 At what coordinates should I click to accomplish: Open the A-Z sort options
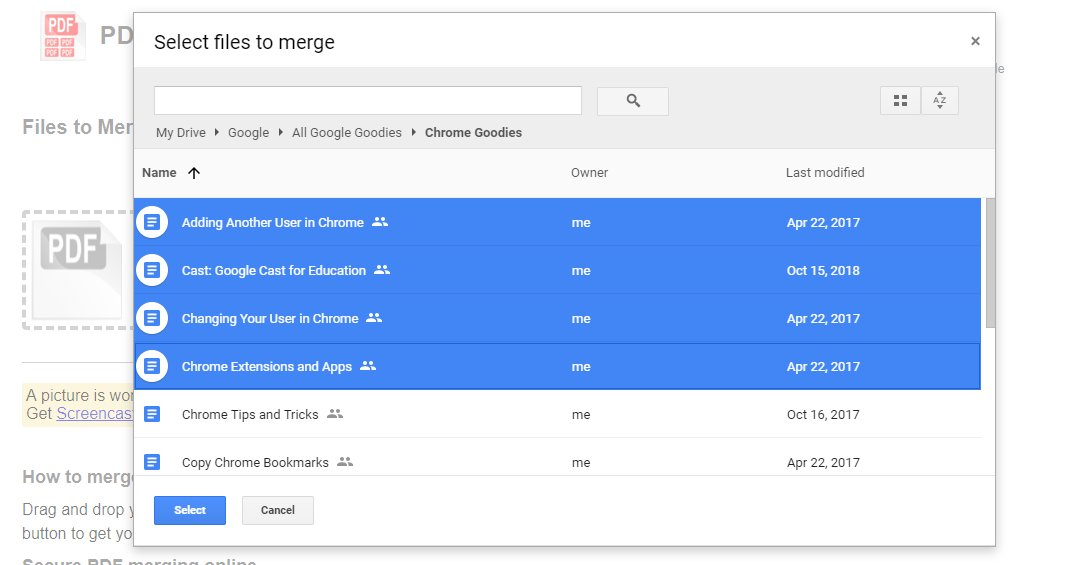point(939,101)
